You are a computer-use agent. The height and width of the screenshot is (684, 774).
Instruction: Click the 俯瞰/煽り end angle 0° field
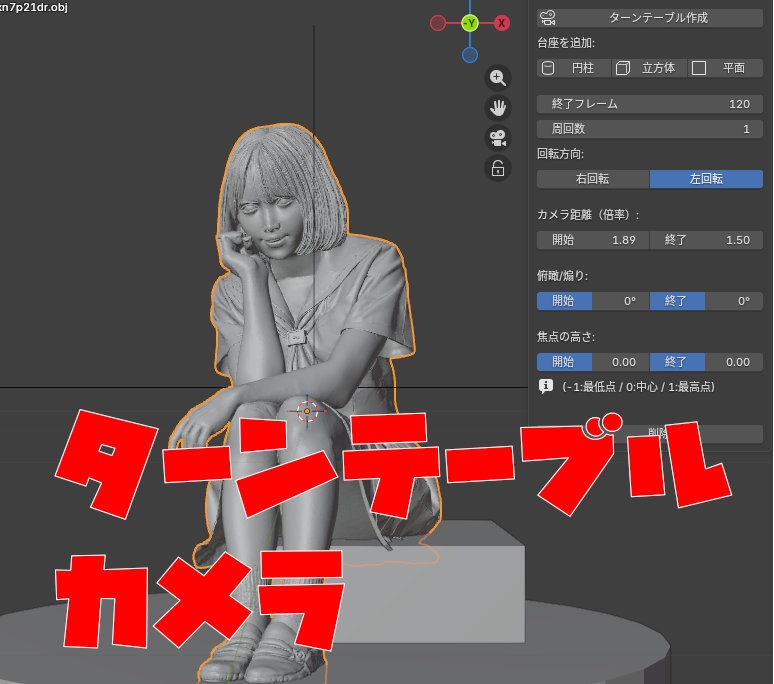(734, 301)
